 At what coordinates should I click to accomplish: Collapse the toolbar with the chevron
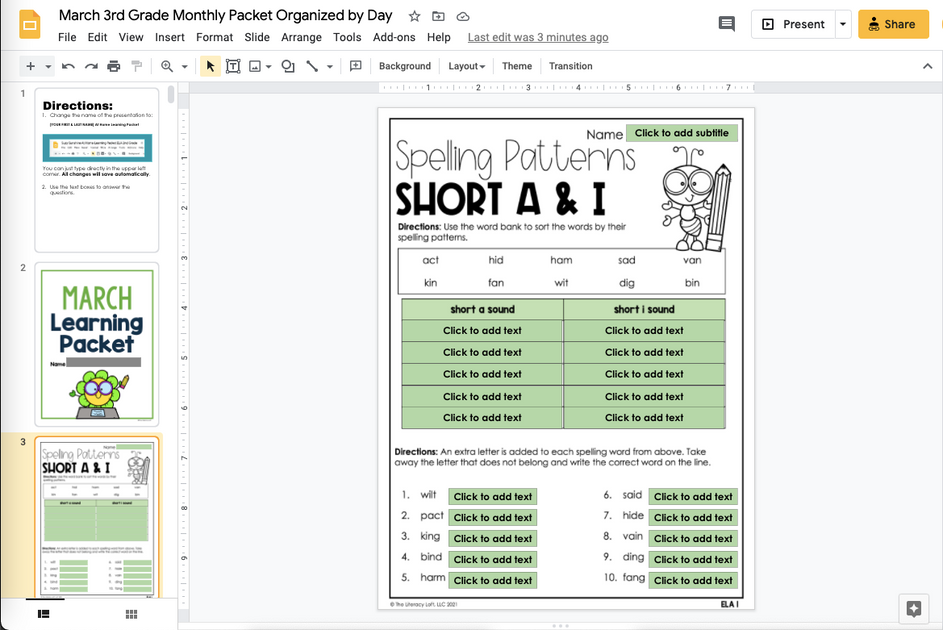point(927,65)
